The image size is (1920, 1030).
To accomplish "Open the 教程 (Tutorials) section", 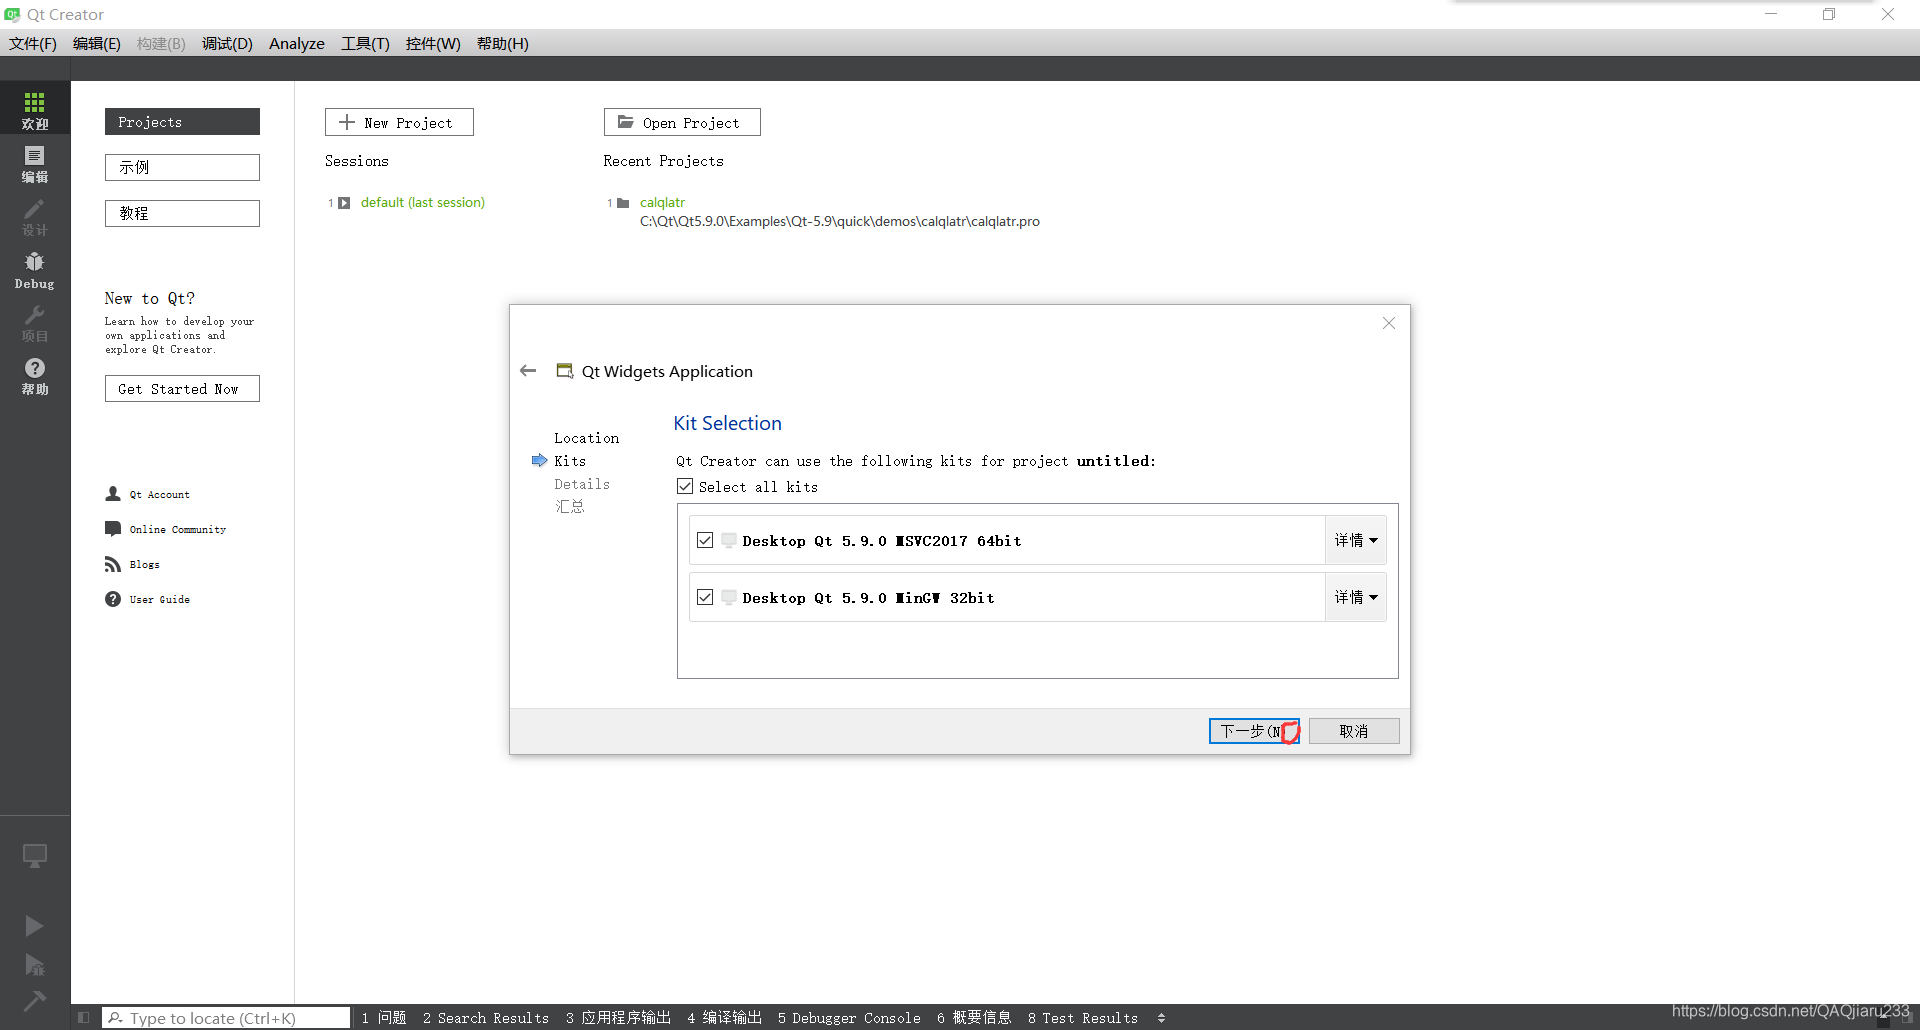I will coord(182,213).
